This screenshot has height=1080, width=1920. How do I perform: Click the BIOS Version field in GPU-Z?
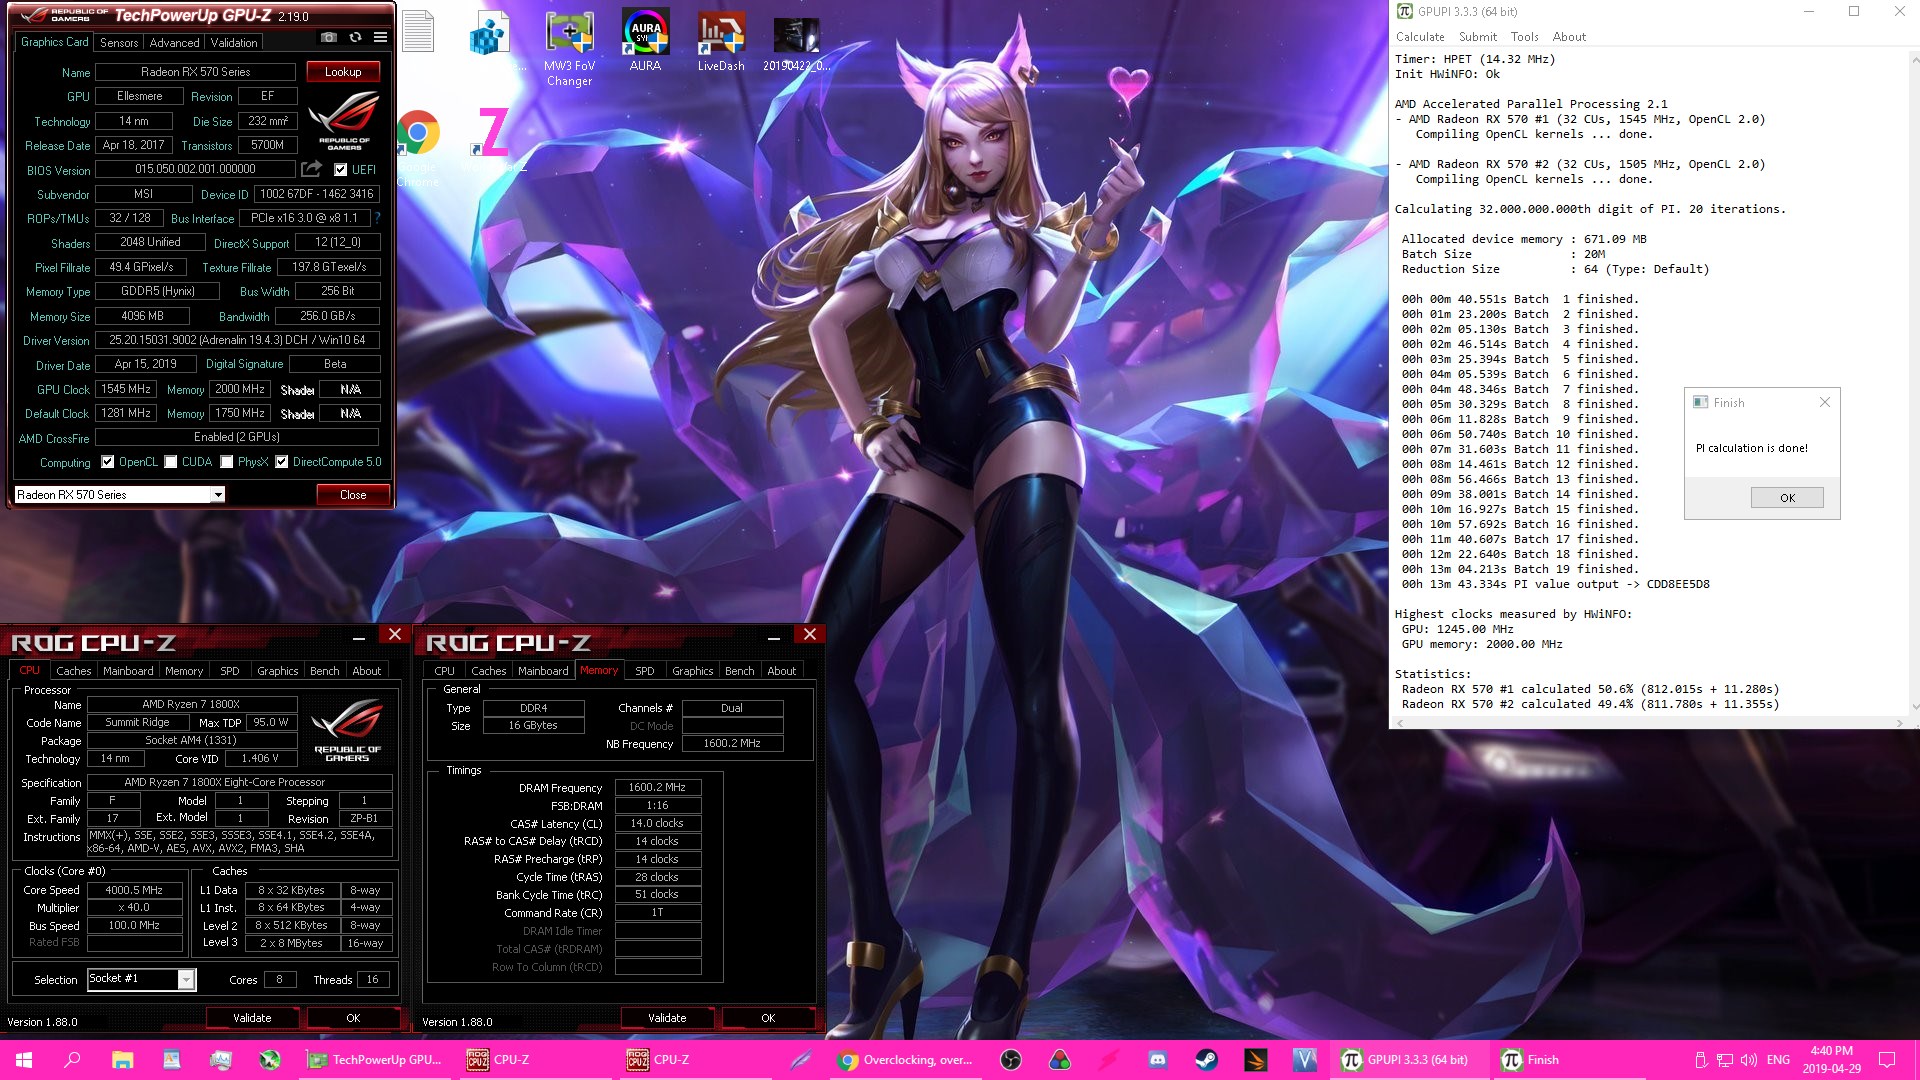195,169
